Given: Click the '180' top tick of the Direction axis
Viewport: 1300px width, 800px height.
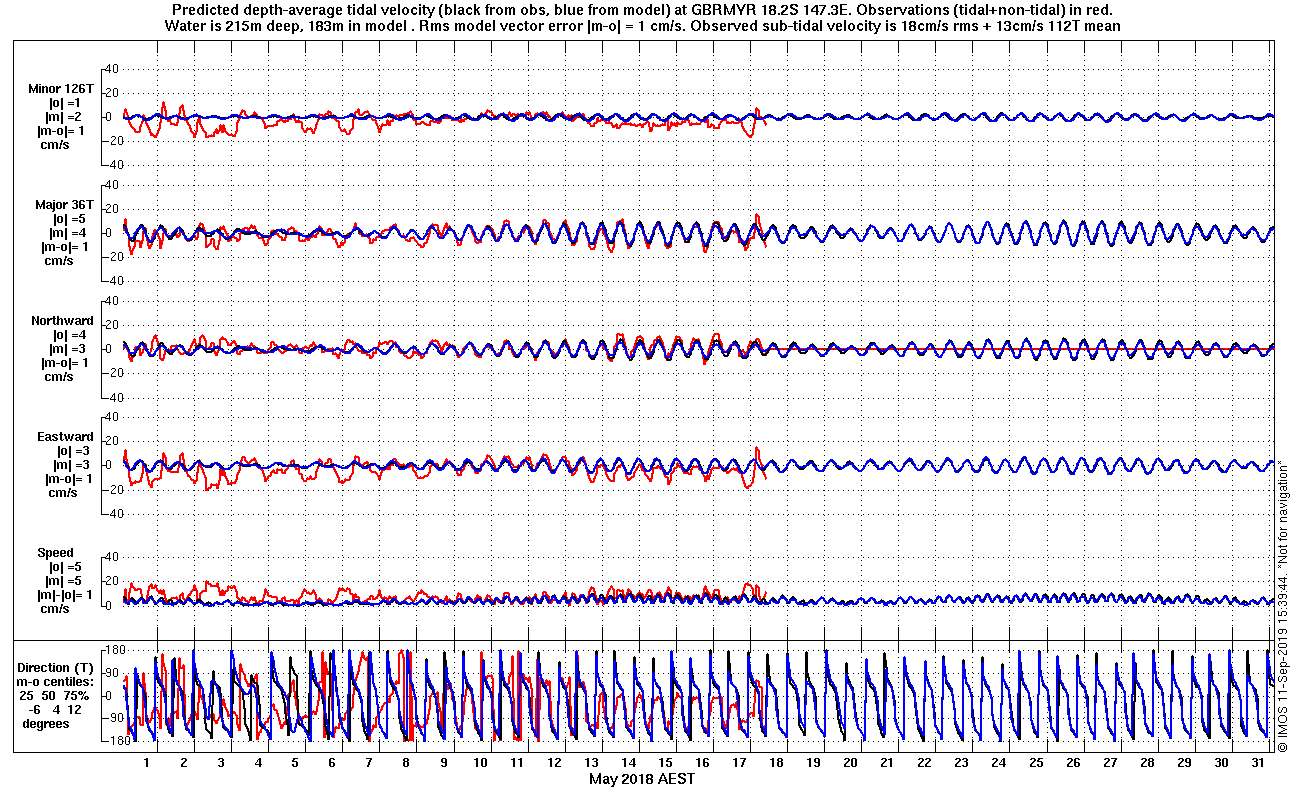Looking at the screenshot, I should pos(113,650).
